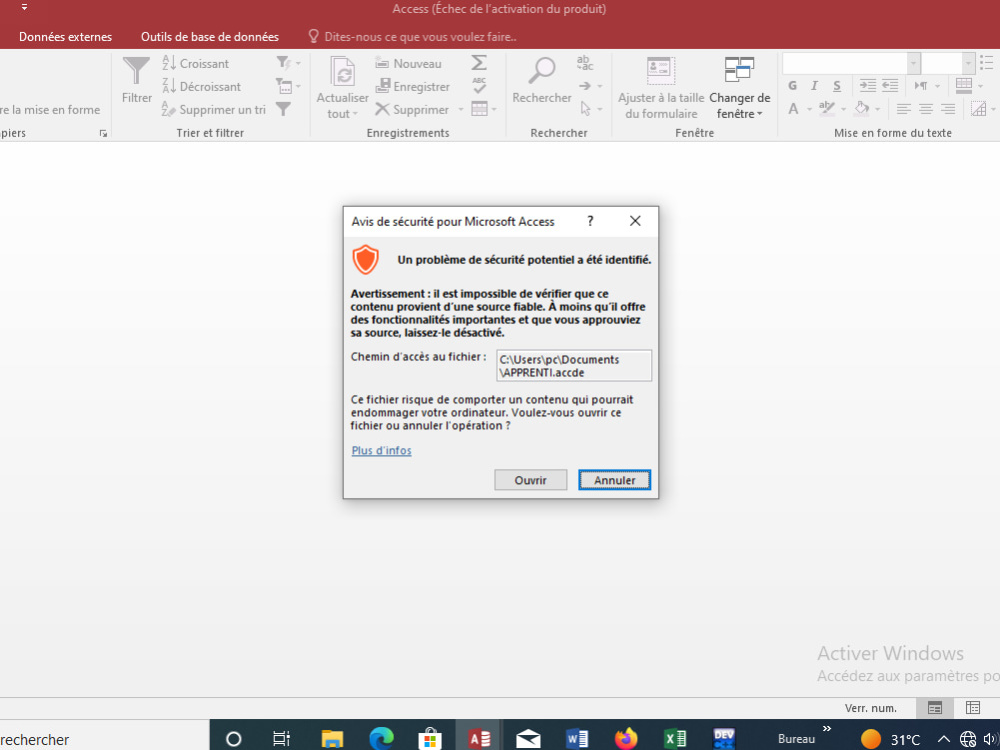Open Cortana circle on taskbar
Image resolution: width=1000 pixels, height=750 pixels.
[233, 739]
